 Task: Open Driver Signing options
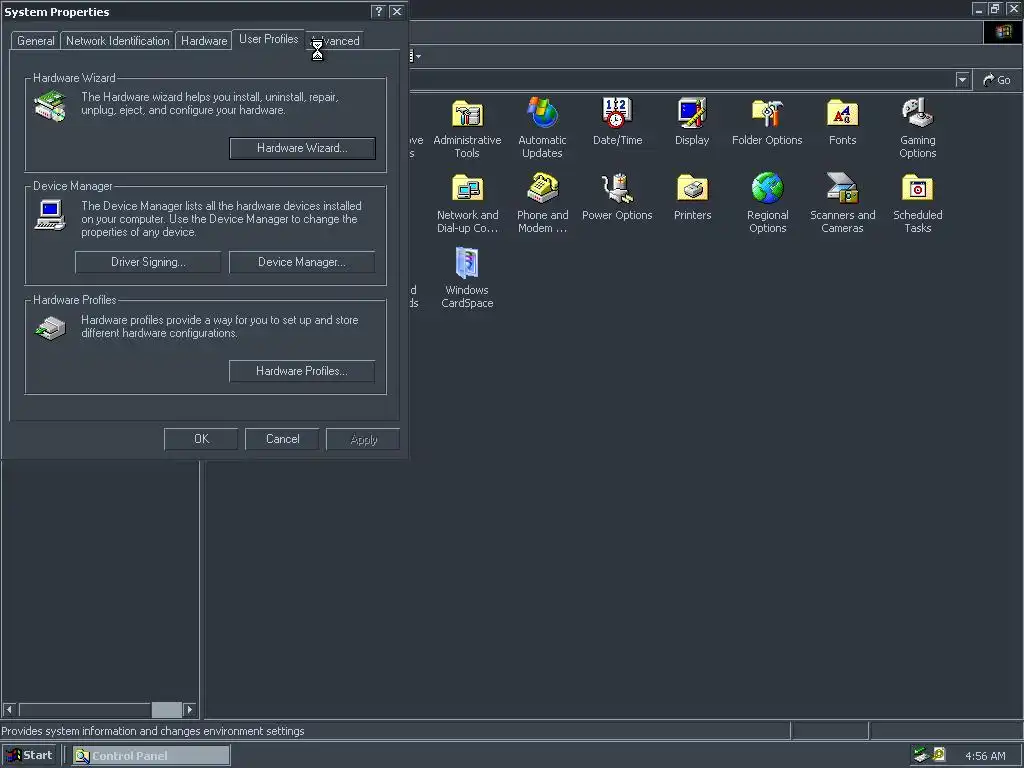148,262
